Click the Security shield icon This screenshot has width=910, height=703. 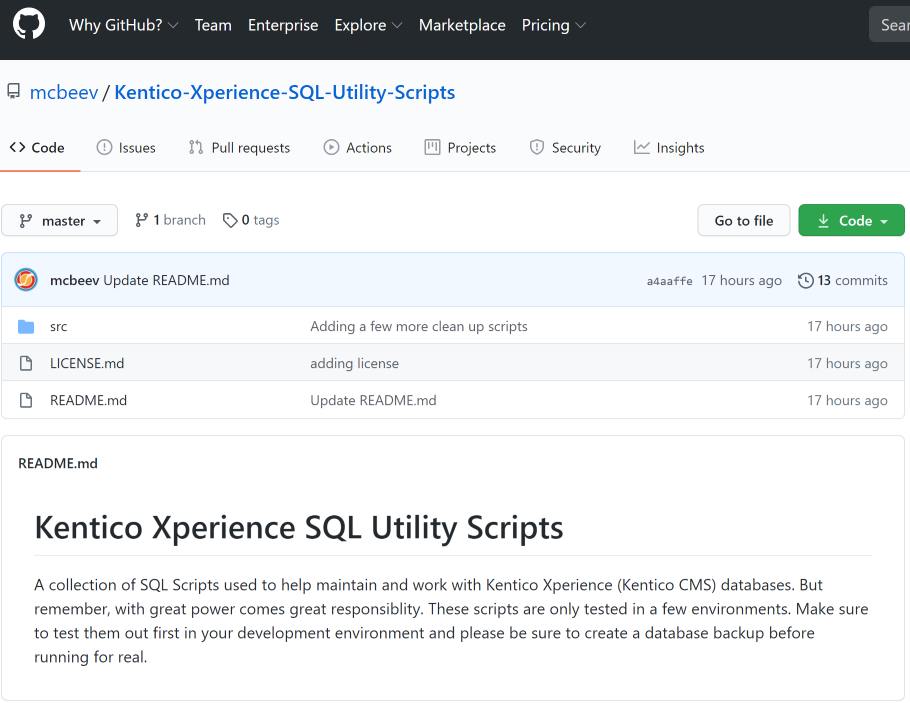click(x=537, y=147)
